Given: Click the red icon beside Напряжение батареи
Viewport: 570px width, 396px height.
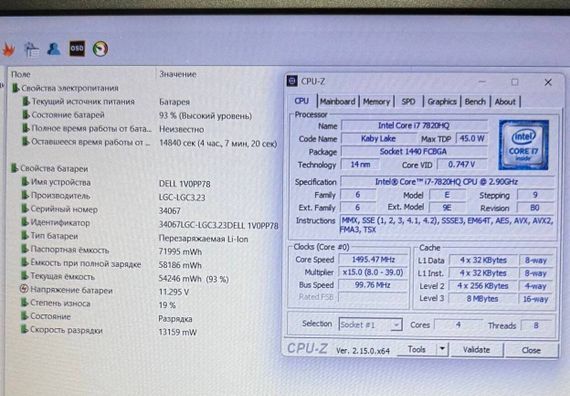Looking at the screenshot, I should [x=24, y=289].
